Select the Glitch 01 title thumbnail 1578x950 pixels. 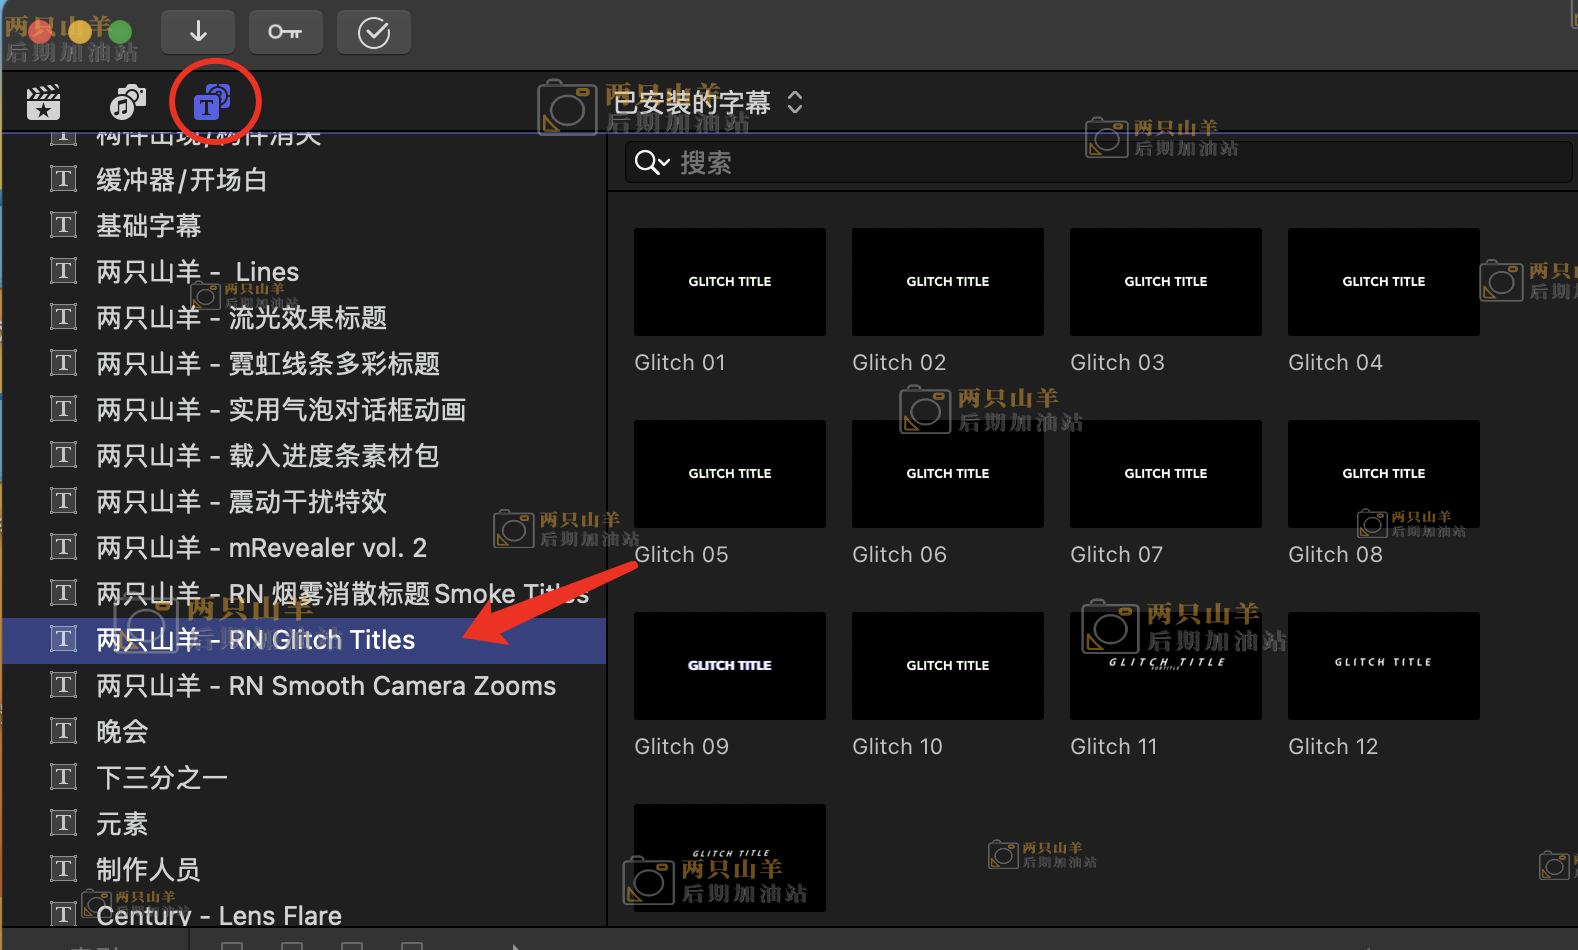tap(729, 282)
